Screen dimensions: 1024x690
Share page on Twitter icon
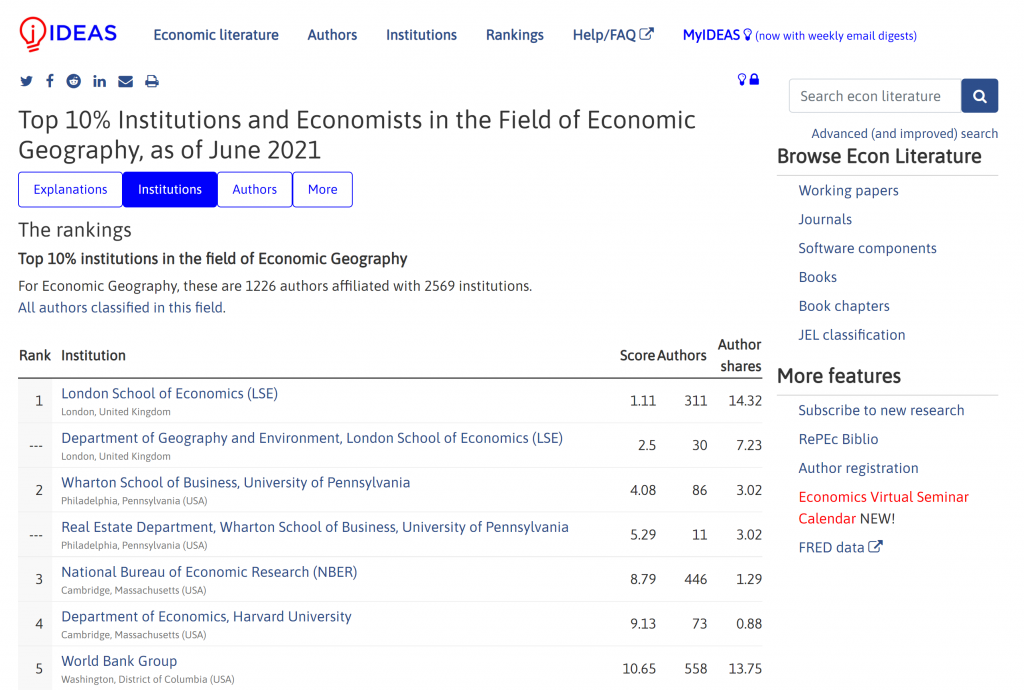tap(26, 81)
